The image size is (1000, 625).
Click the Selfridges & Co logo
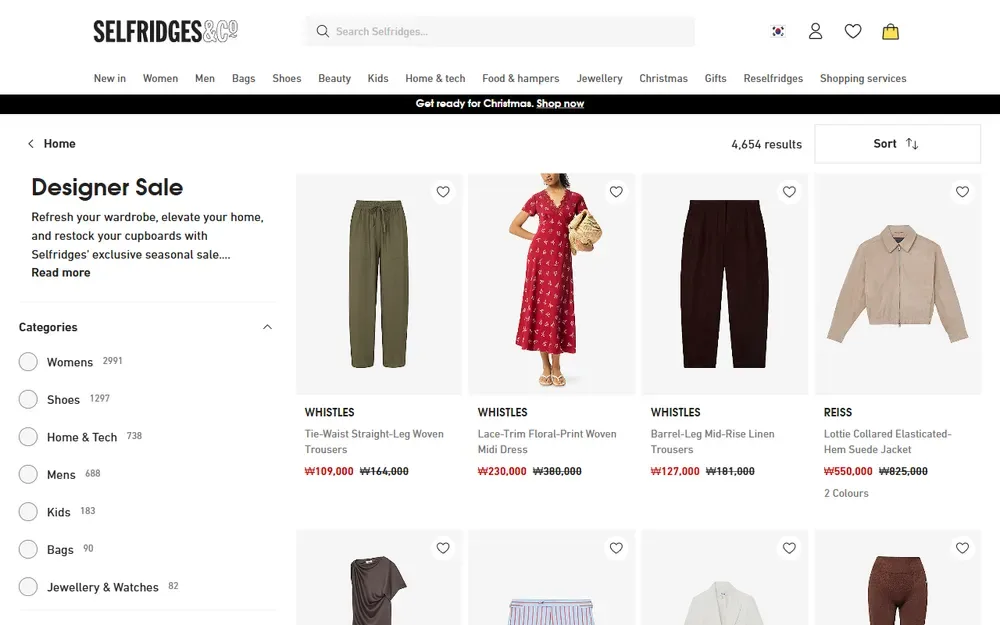(166, 31)
